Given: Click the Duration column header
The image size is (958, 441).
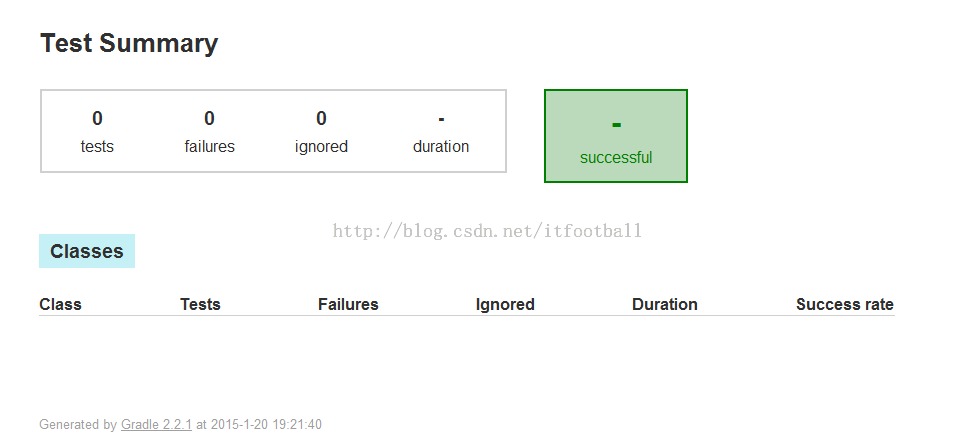Looking at the screenshot, I should point(665,304).
